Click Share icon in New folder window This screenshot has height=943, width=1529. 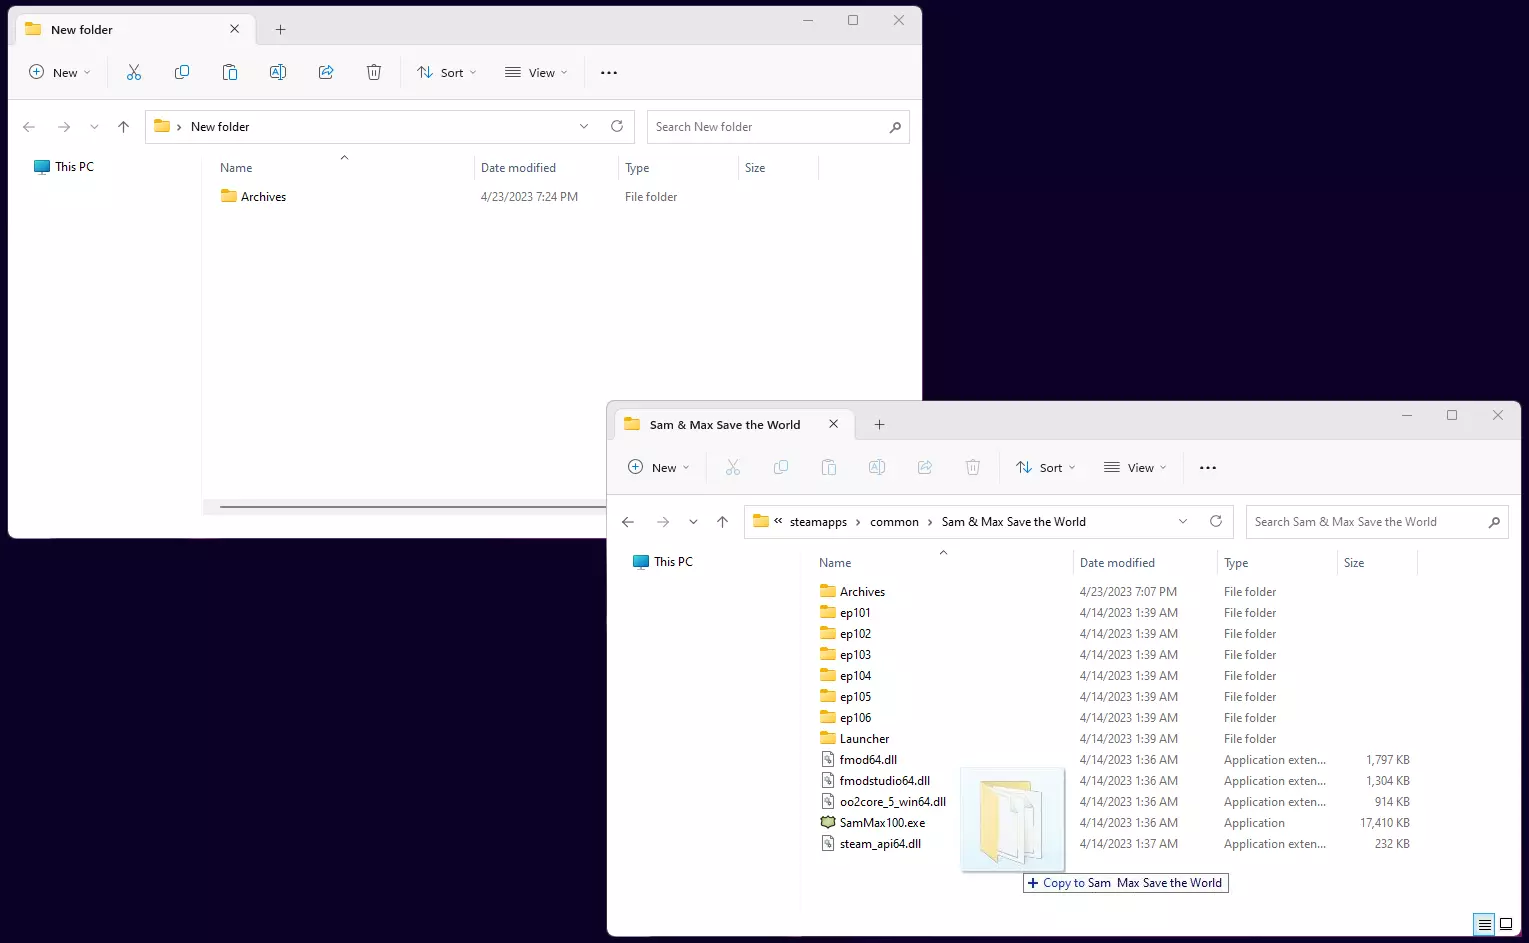pyautogui.click(x=326, y=72)
